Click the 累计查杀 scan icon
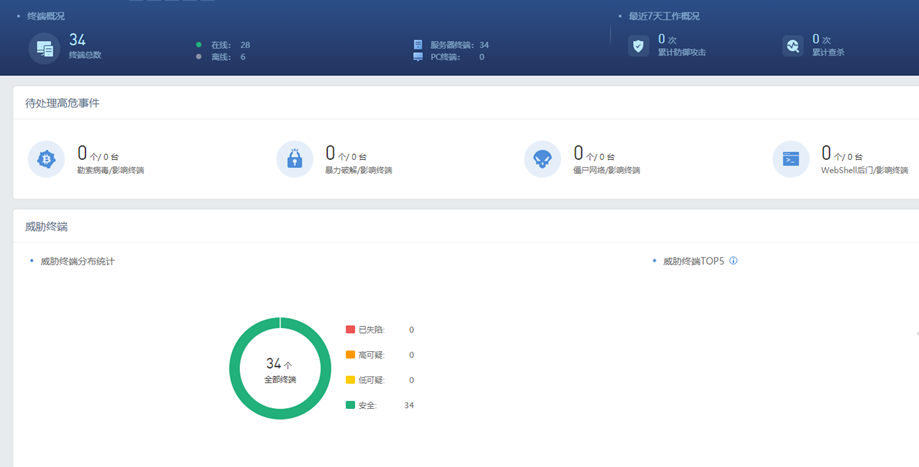919x467 pixels. (x=793, y=46)
